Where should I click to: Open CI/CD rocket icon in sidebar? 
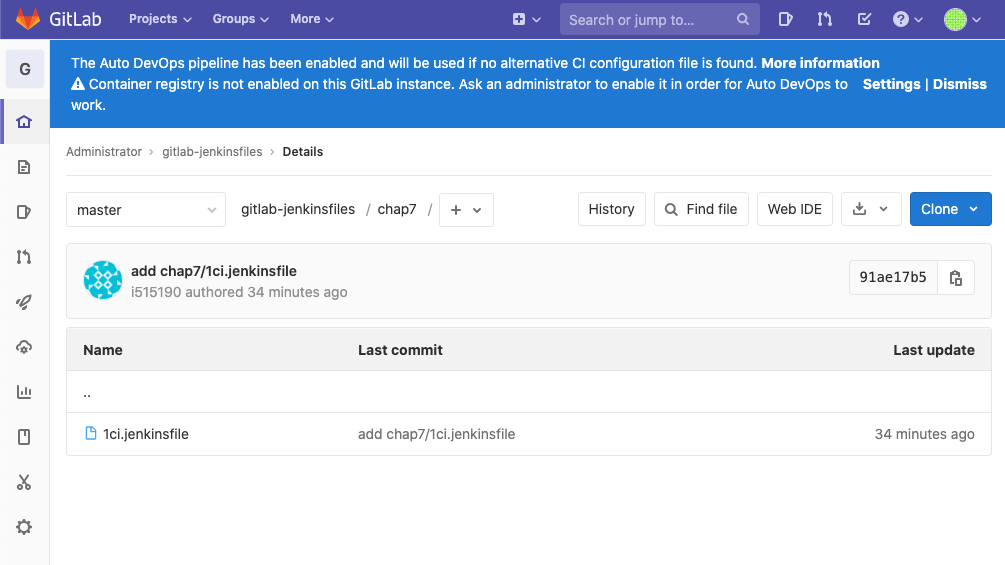coord(24,302)
